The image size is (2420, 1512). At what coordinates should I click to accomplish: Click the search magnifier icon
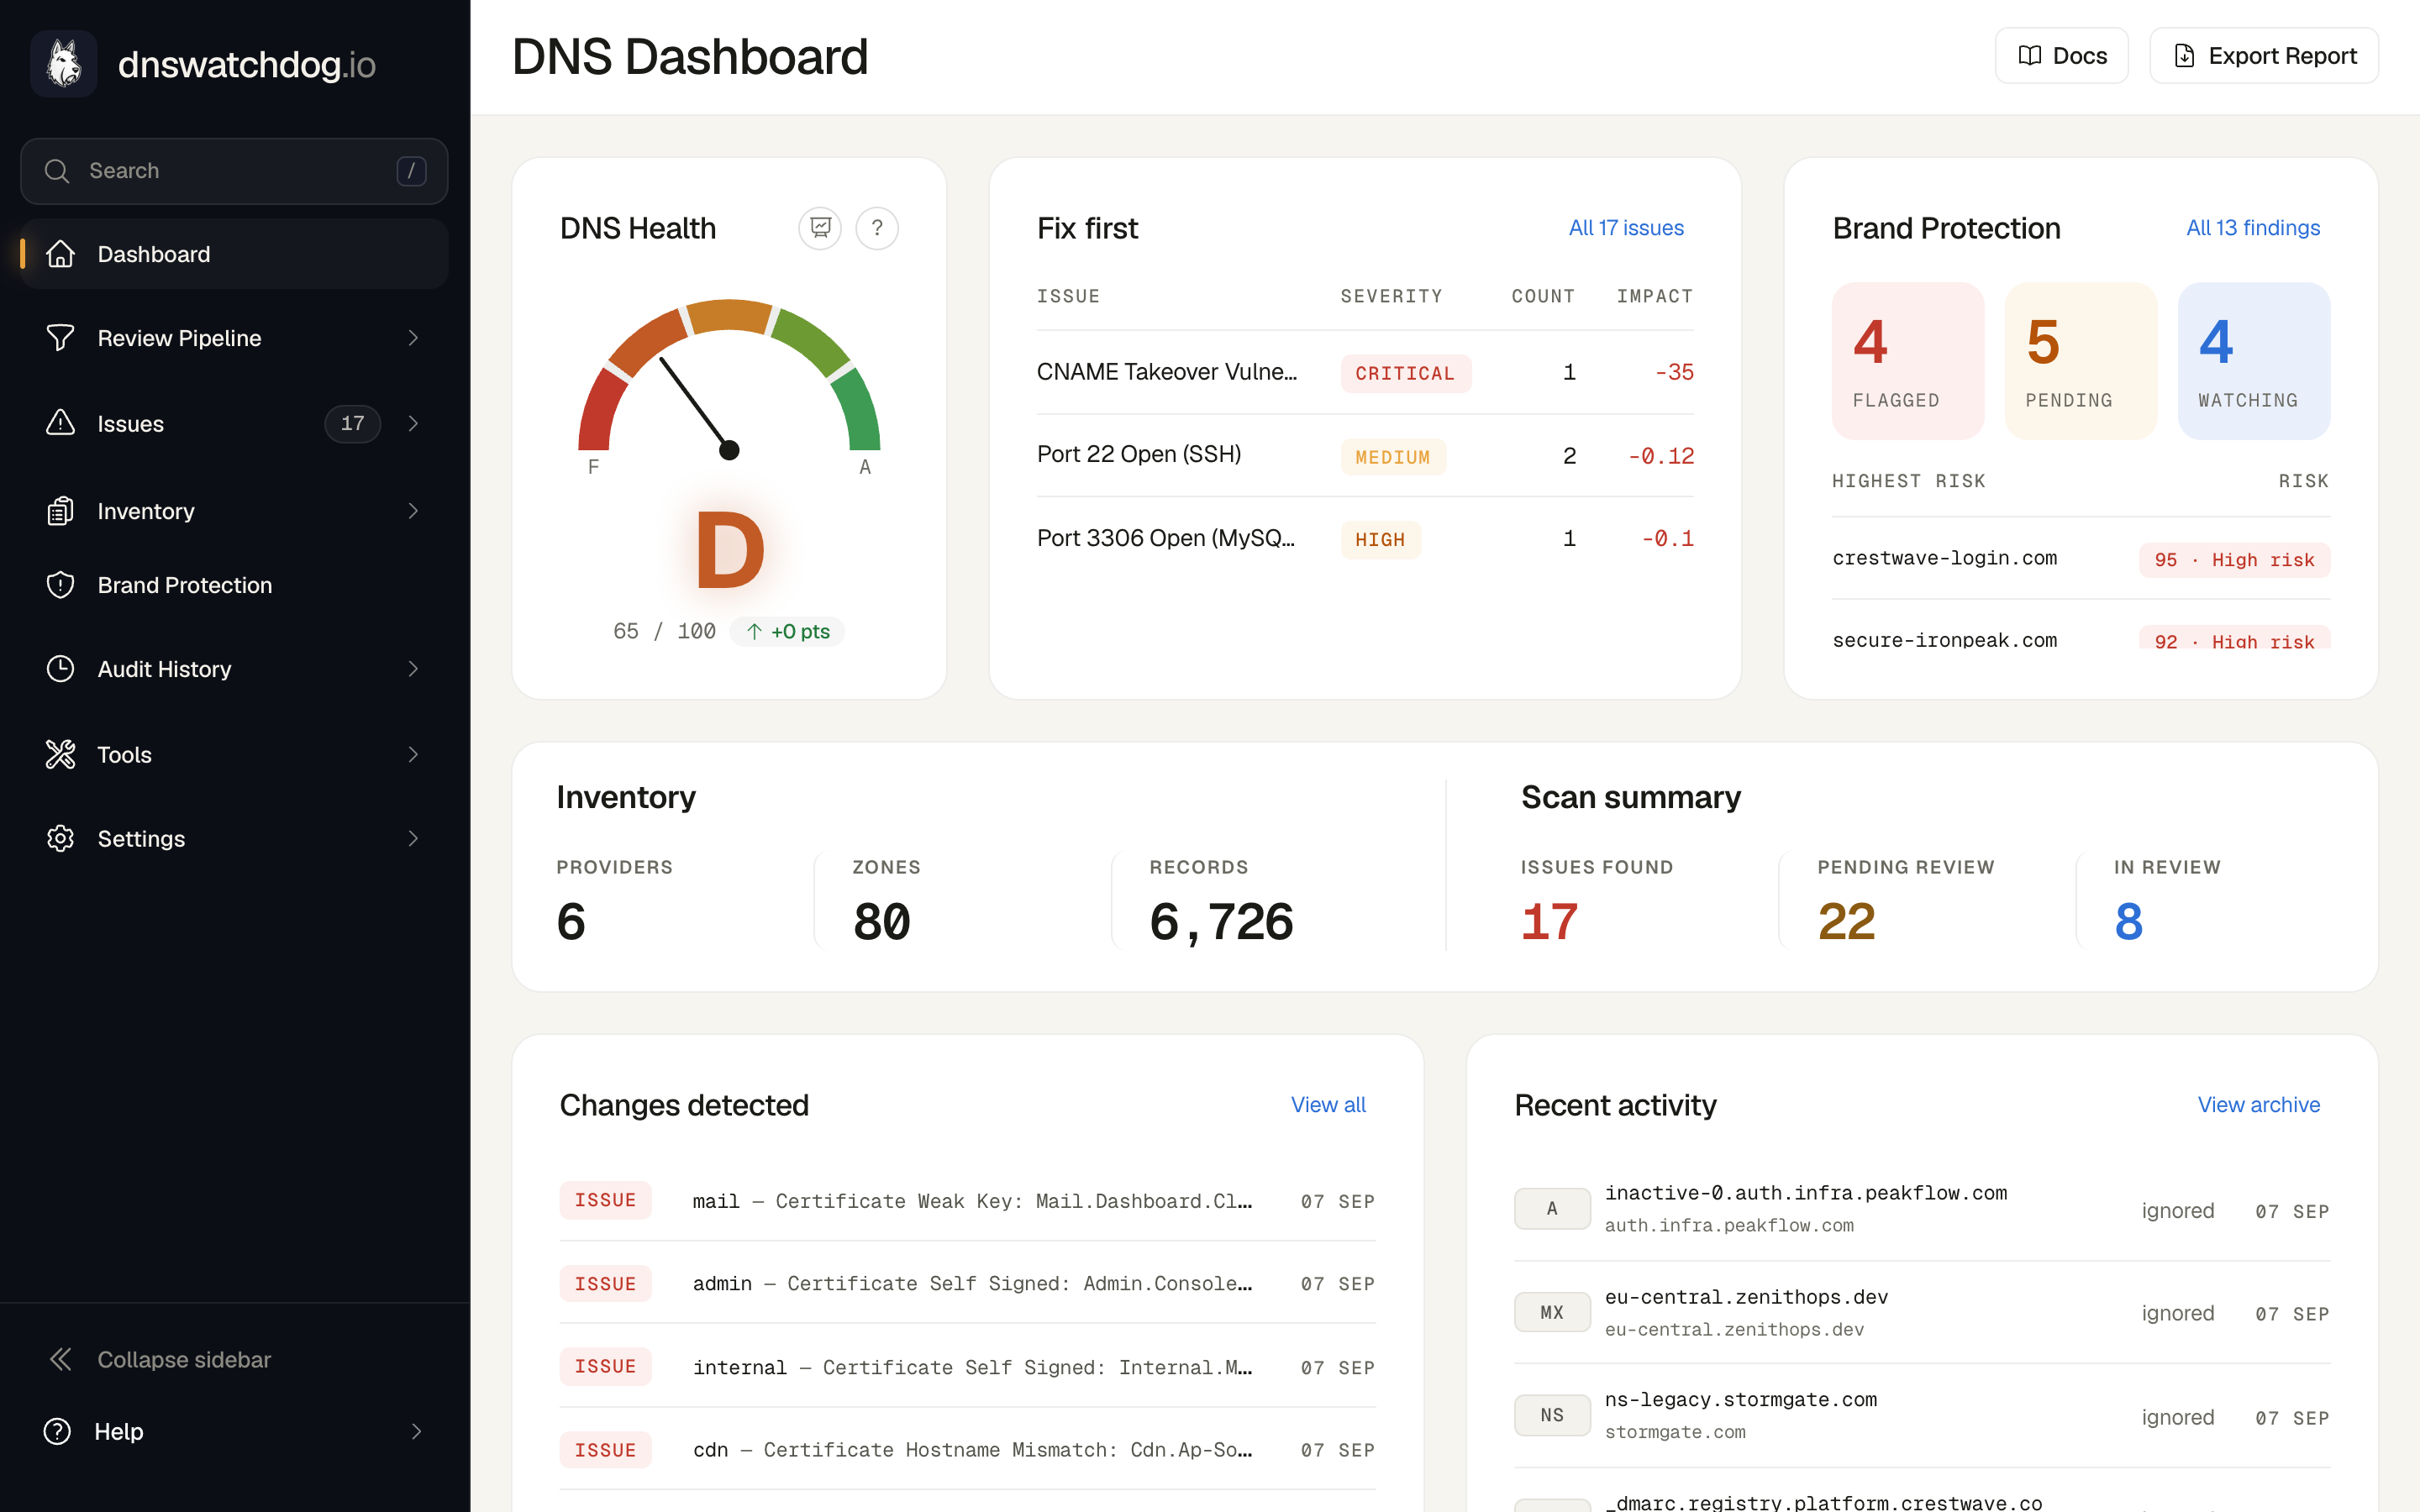(x=58, y=171)
